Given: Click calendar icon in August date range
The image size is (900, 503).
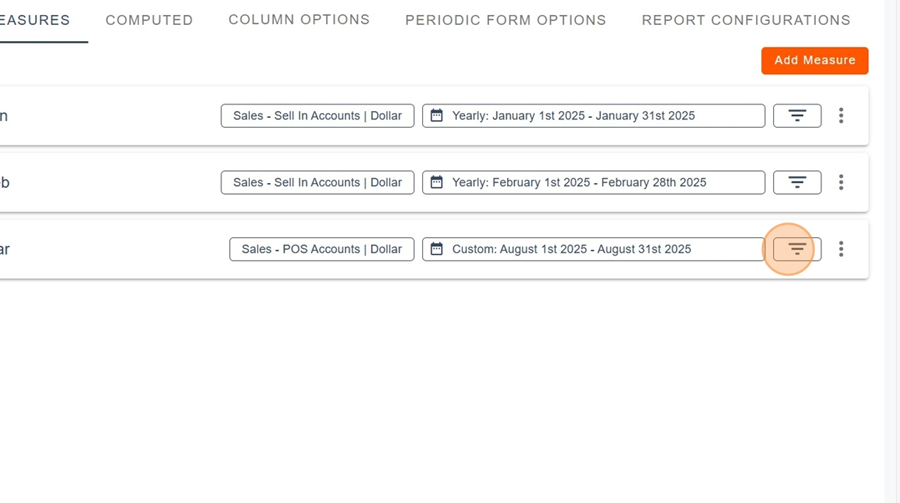Looking at the screenshot, I should (436, 249).
